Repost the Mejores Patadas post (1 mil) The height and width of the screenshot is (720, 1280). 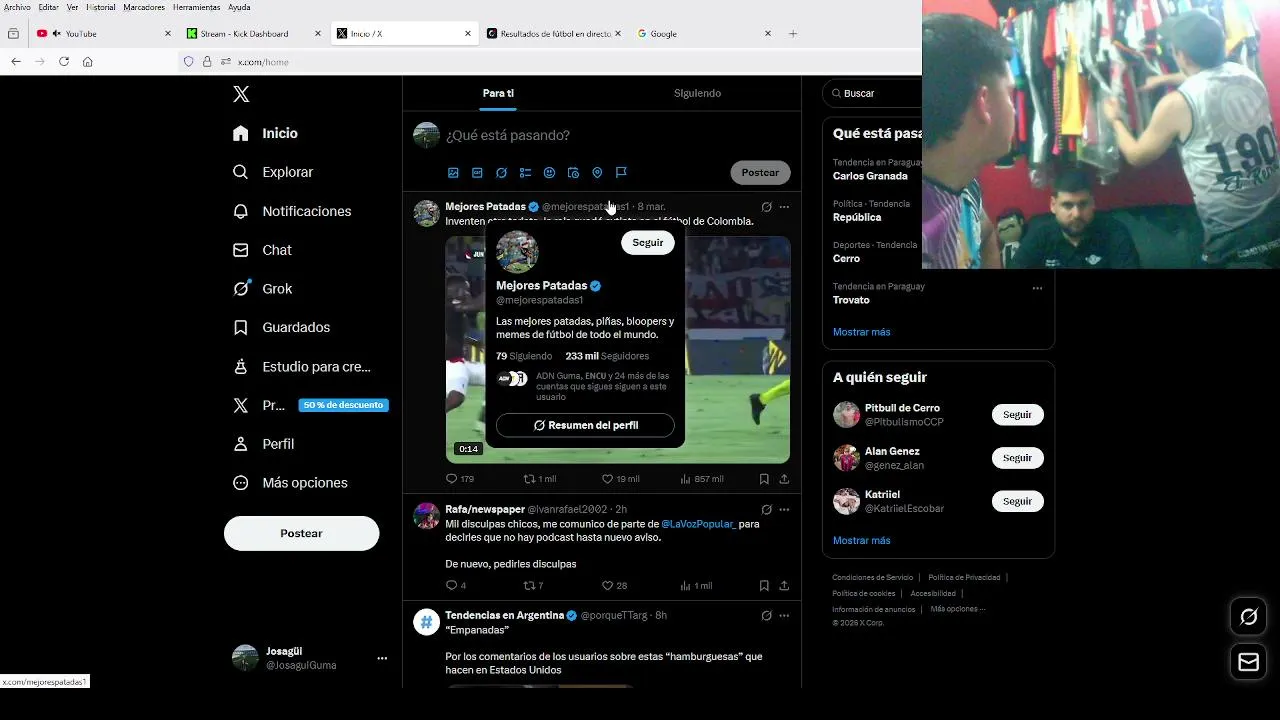click(x=540, y=479)
